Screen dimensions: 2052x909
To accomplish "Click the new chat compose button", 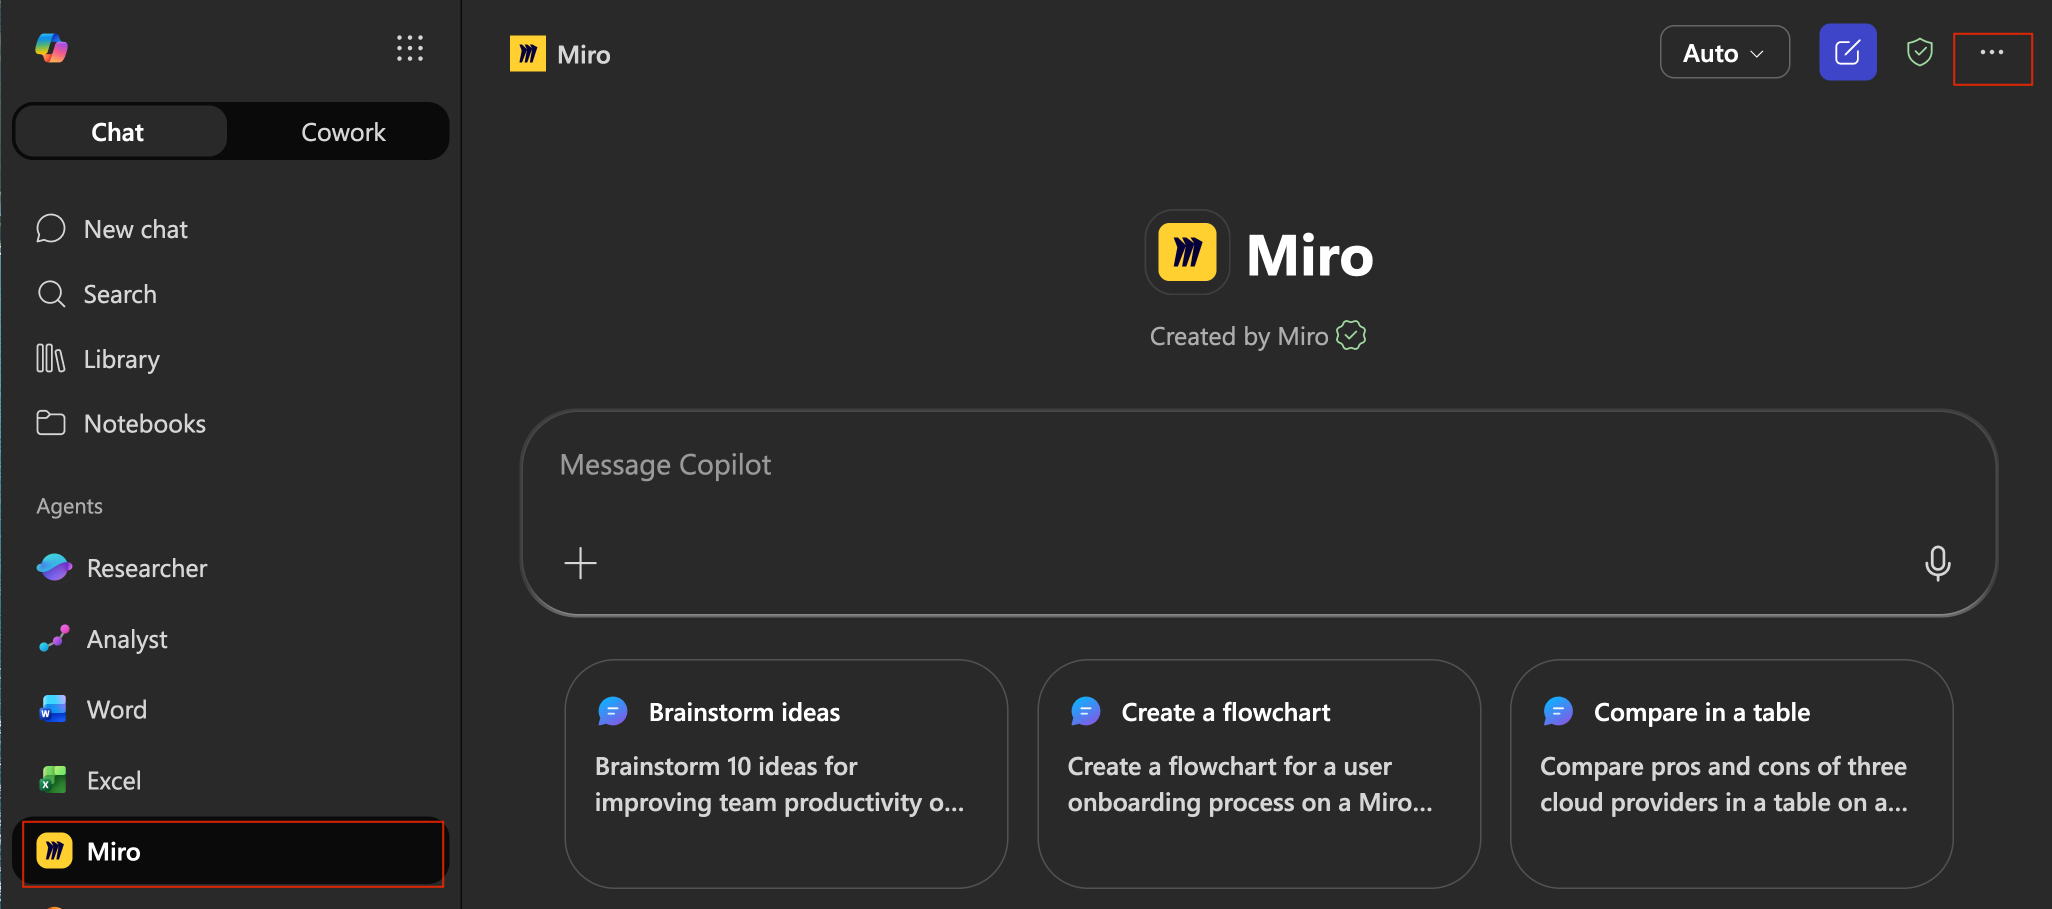I will [x=1848, y=52].
